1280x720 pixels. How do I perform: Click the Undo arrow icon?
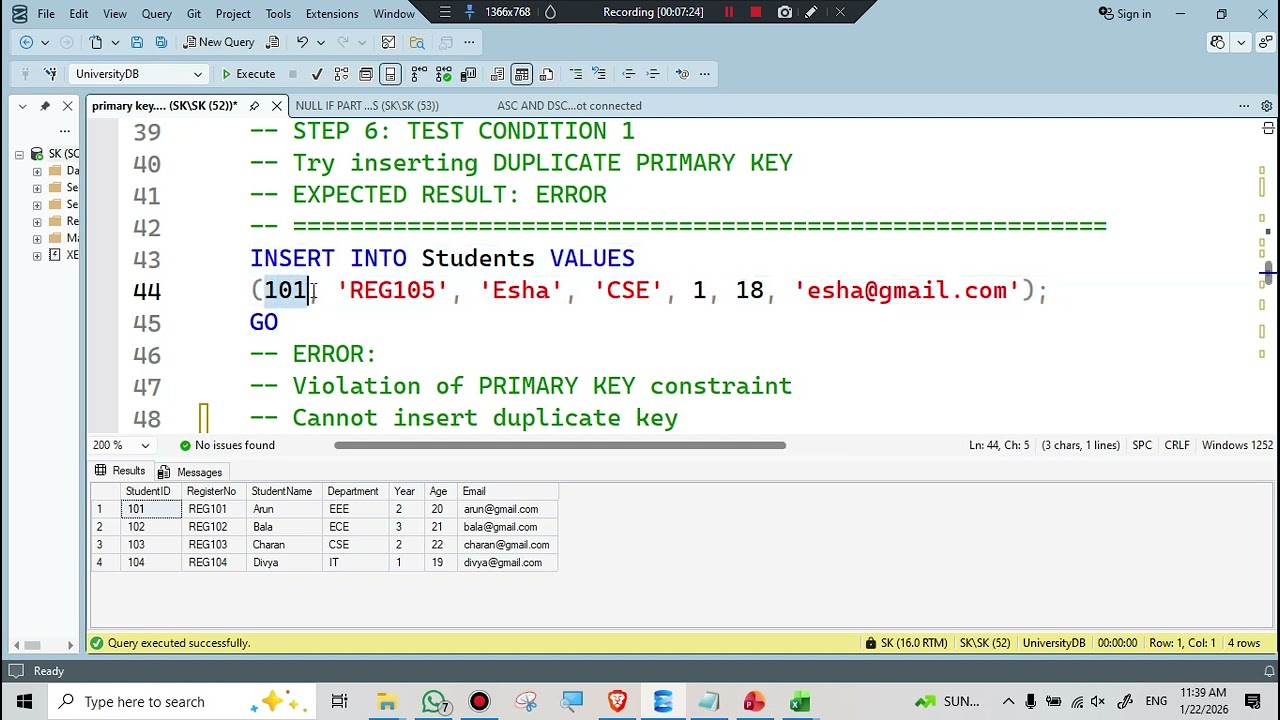(x=302, y=42)
